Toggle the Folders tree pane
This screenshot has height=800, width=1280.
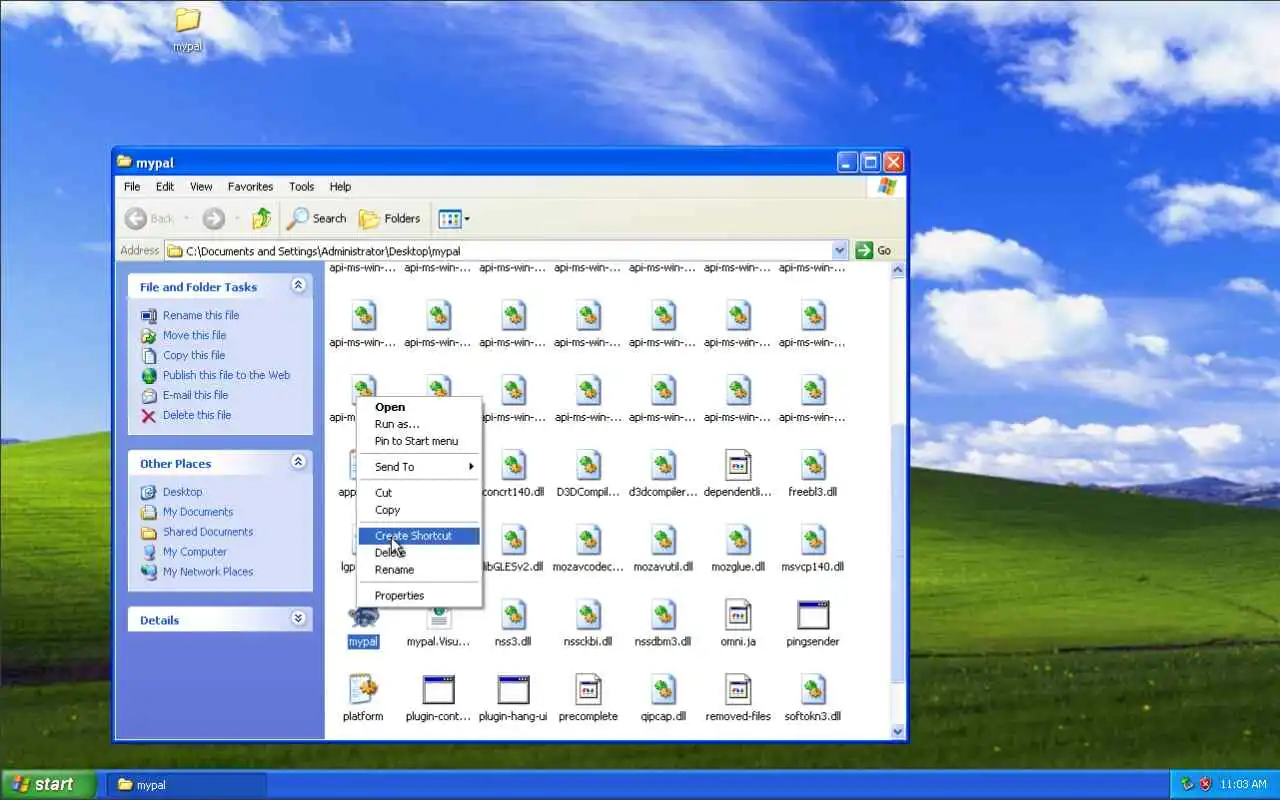coord(389,218)
